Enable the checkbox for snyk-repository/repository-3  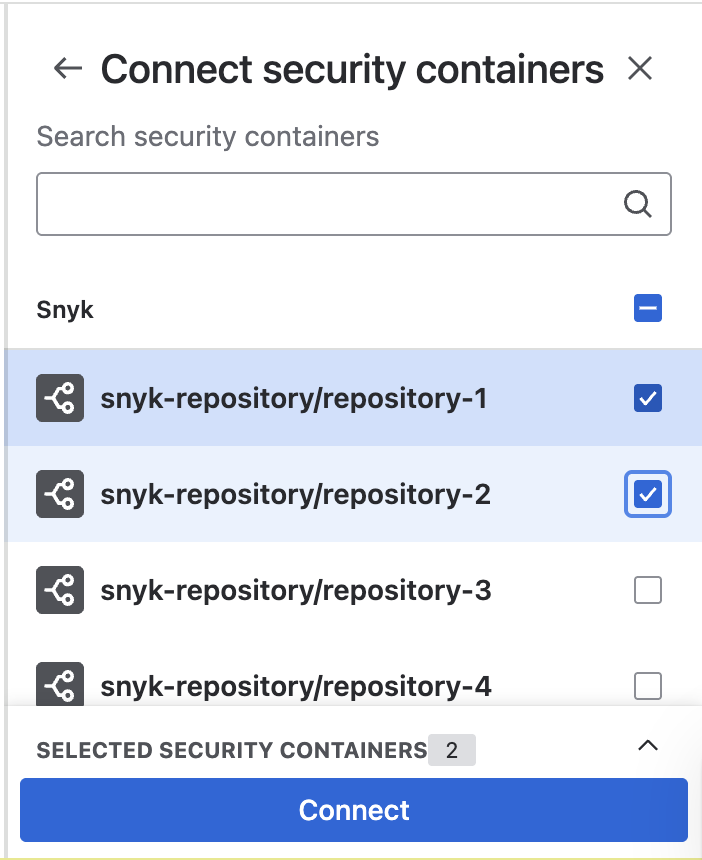click(648, 590)
